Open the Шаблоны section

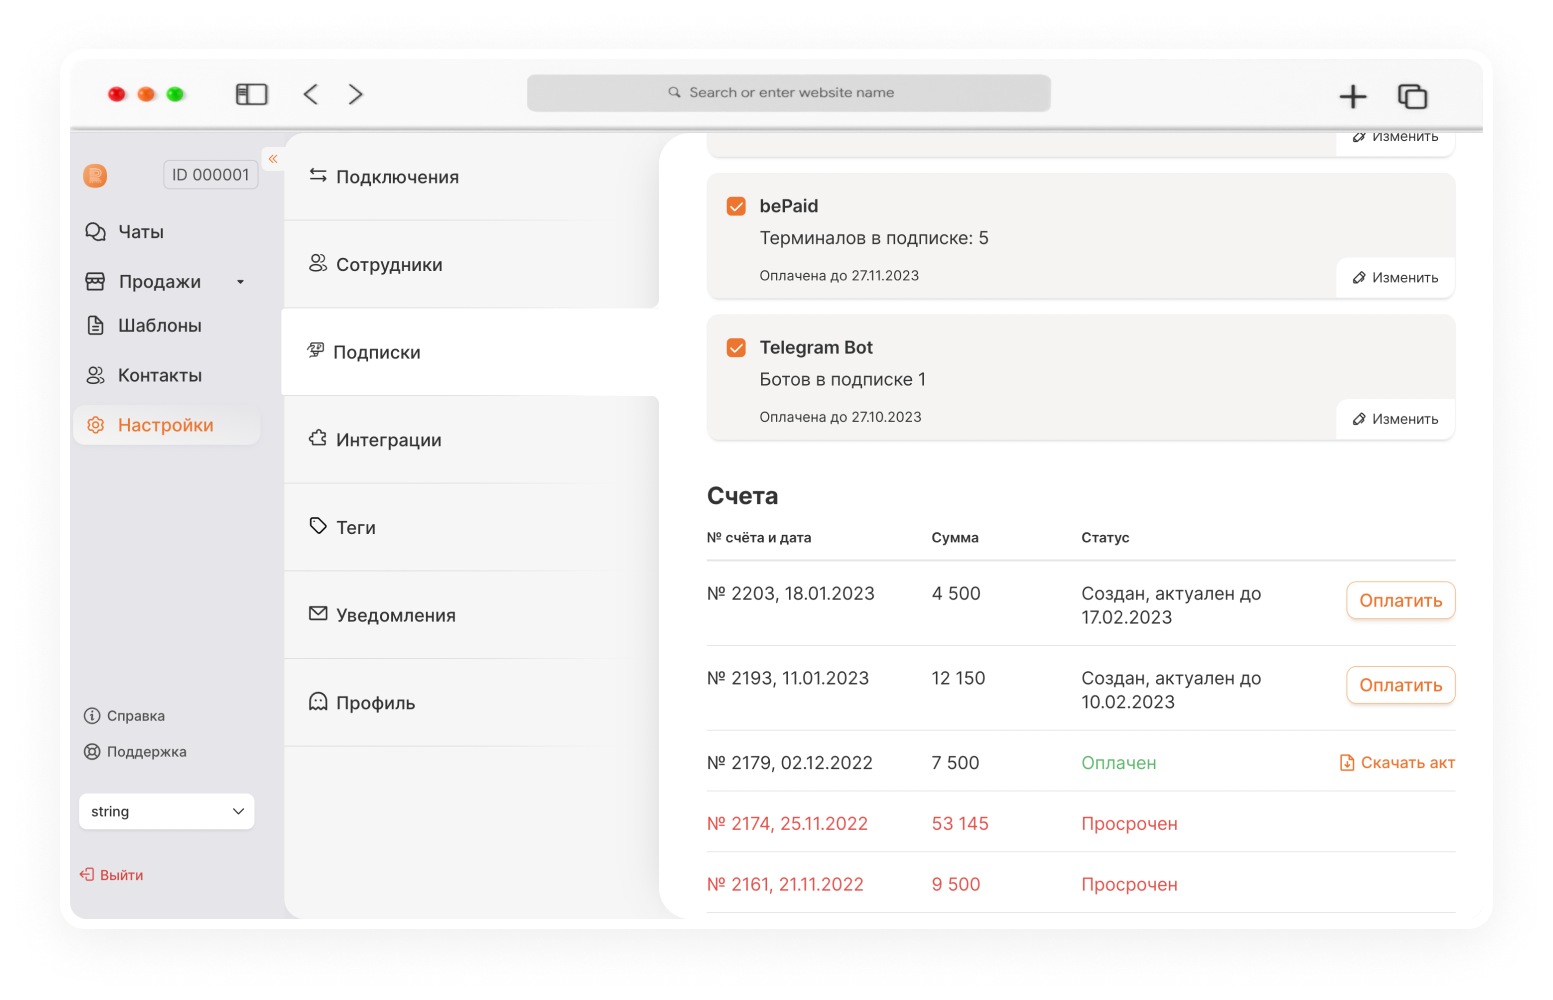(x=144, y=326)
